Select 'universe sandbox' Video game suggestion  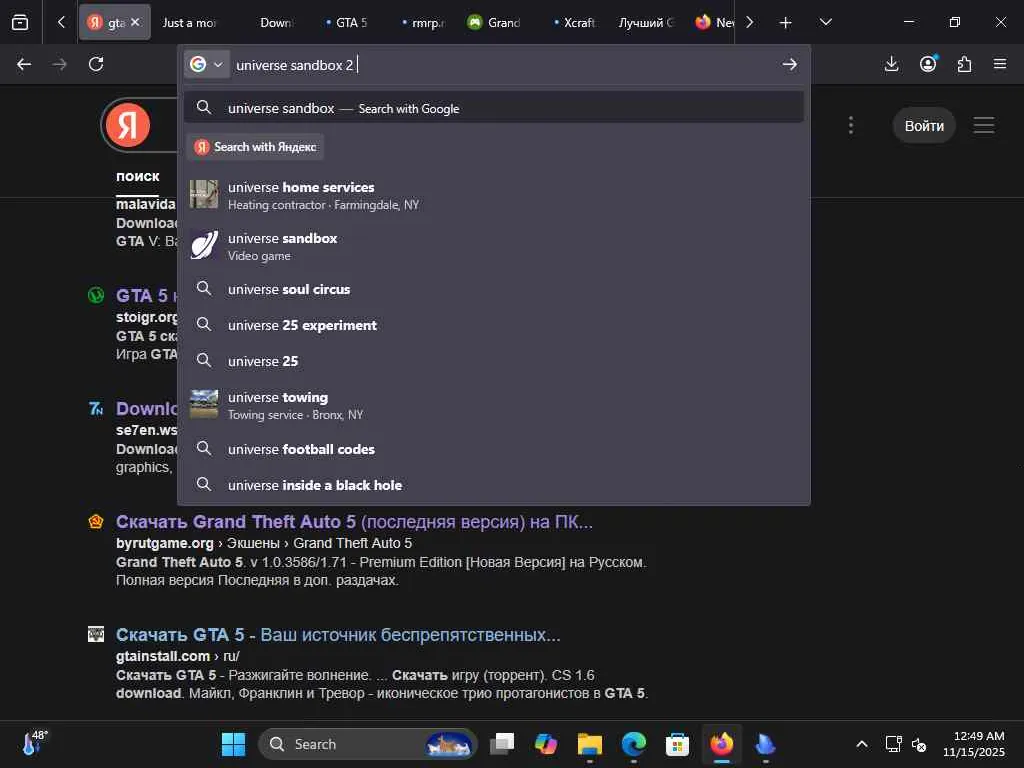point(494,246)
